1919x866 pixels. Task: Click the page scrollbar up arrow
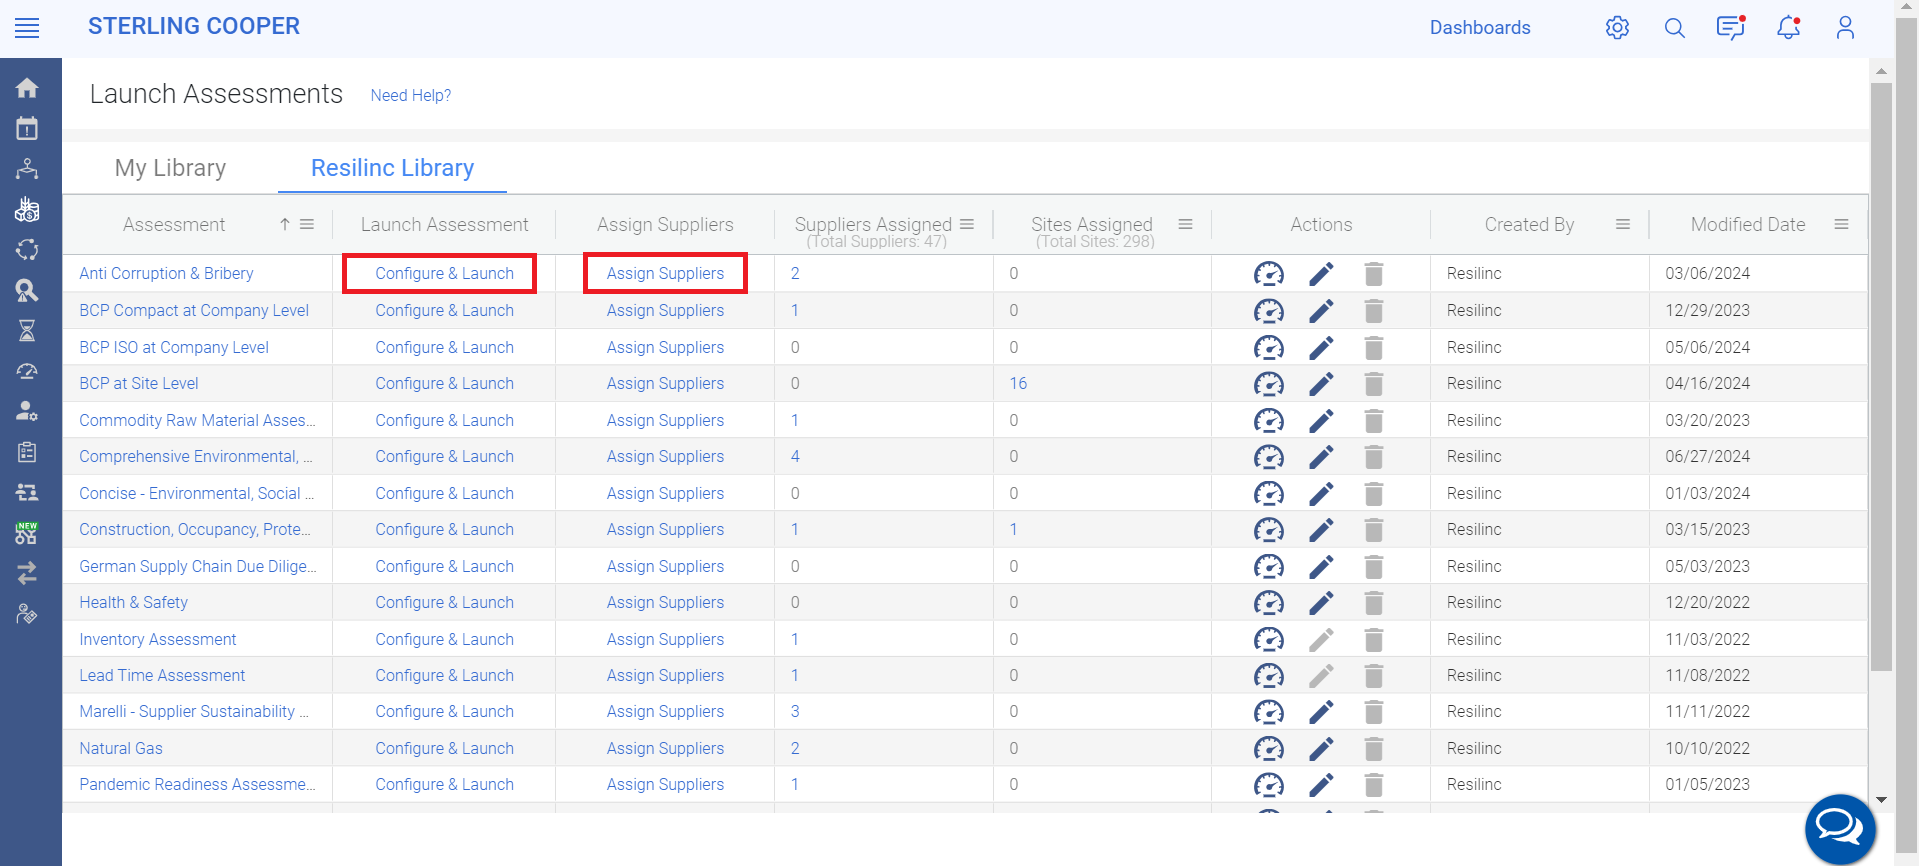point(1881,71)
